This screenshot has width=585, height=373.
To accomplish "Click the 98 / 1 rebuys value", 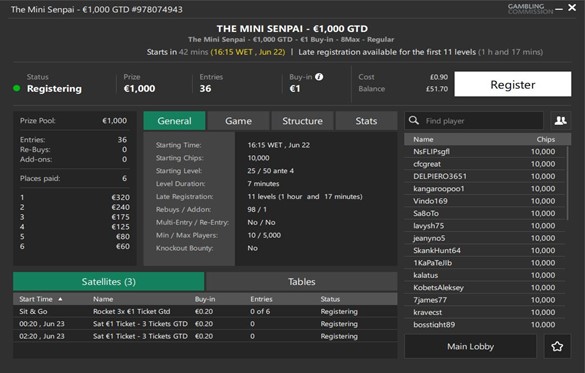I will pos(257,210).
